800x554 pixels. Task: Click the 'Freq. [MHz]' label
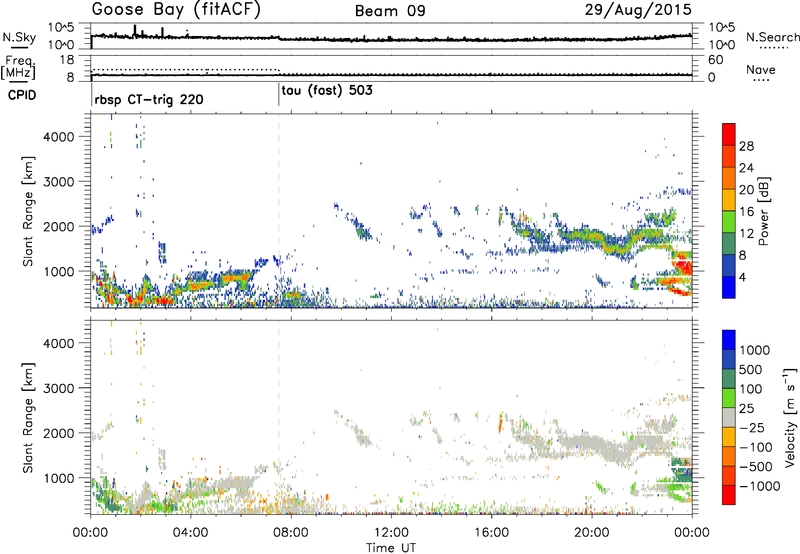tap(18, 67)
